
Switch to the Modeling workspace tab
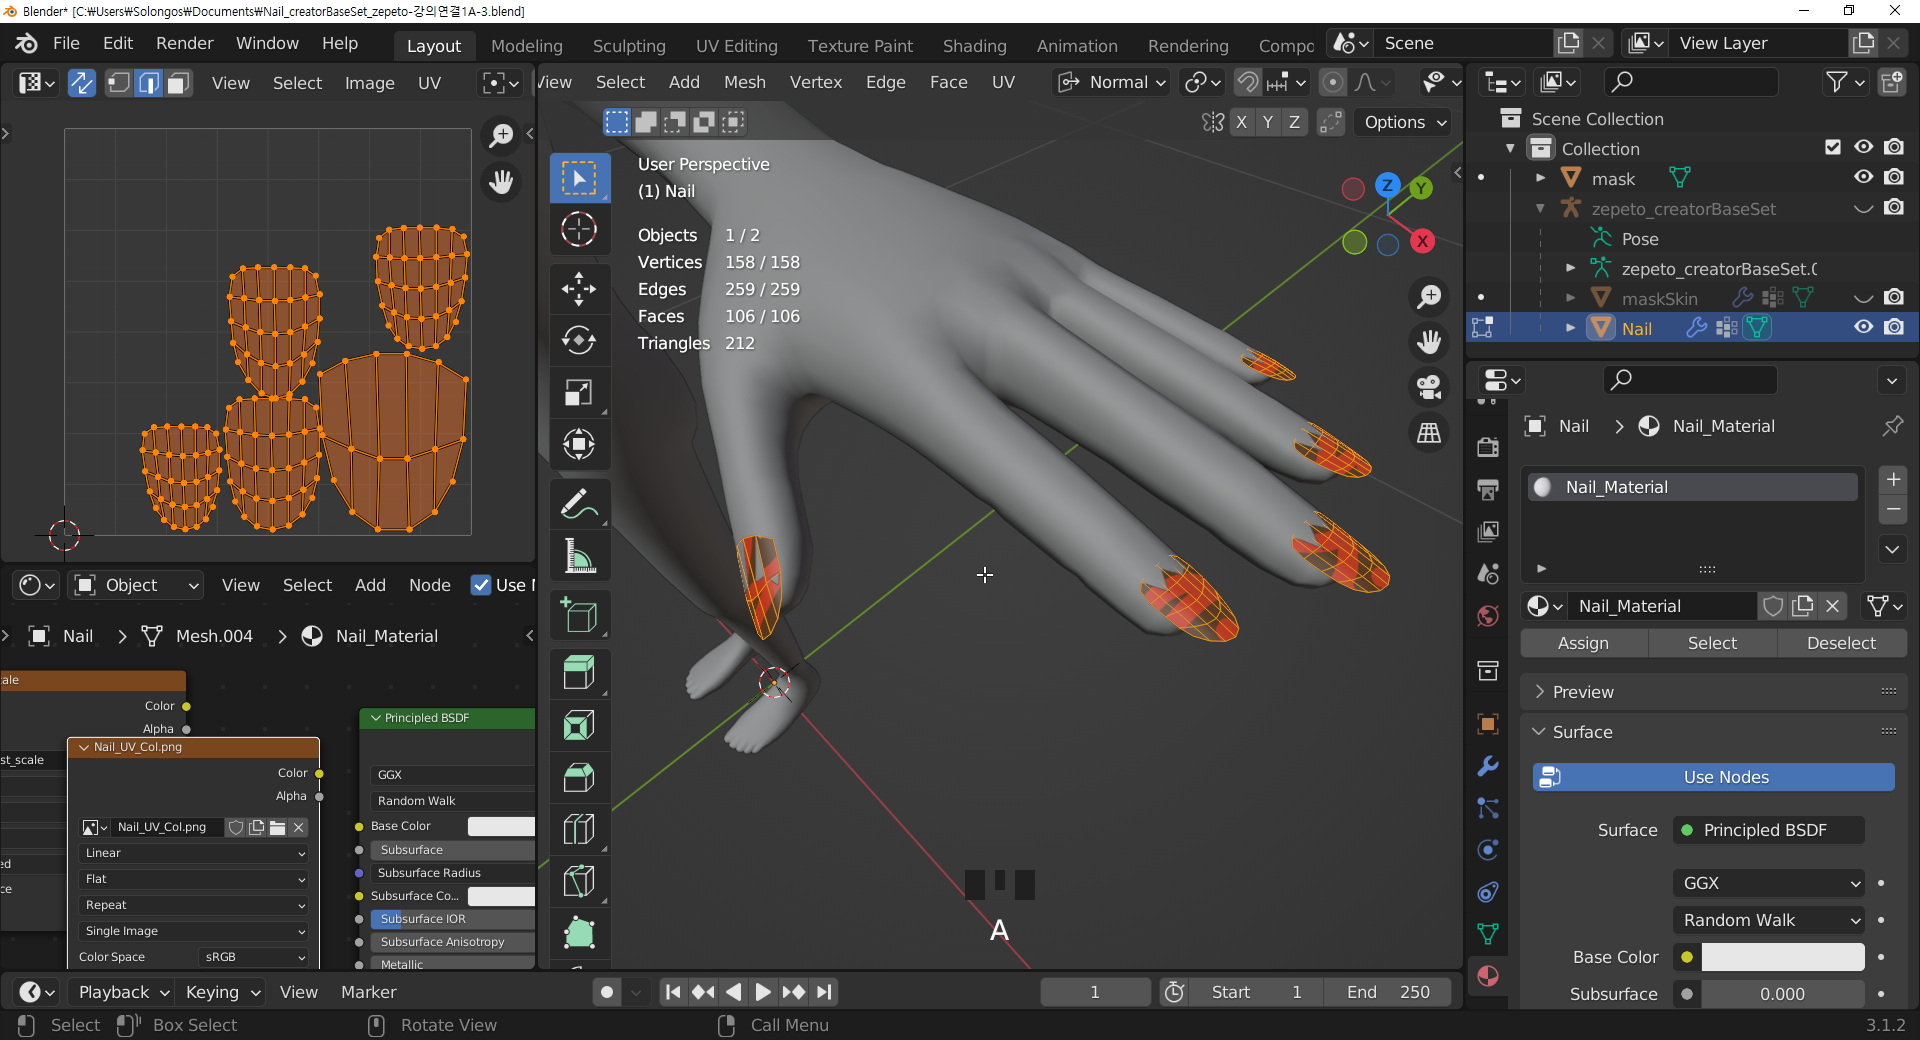tap(527, 46)
